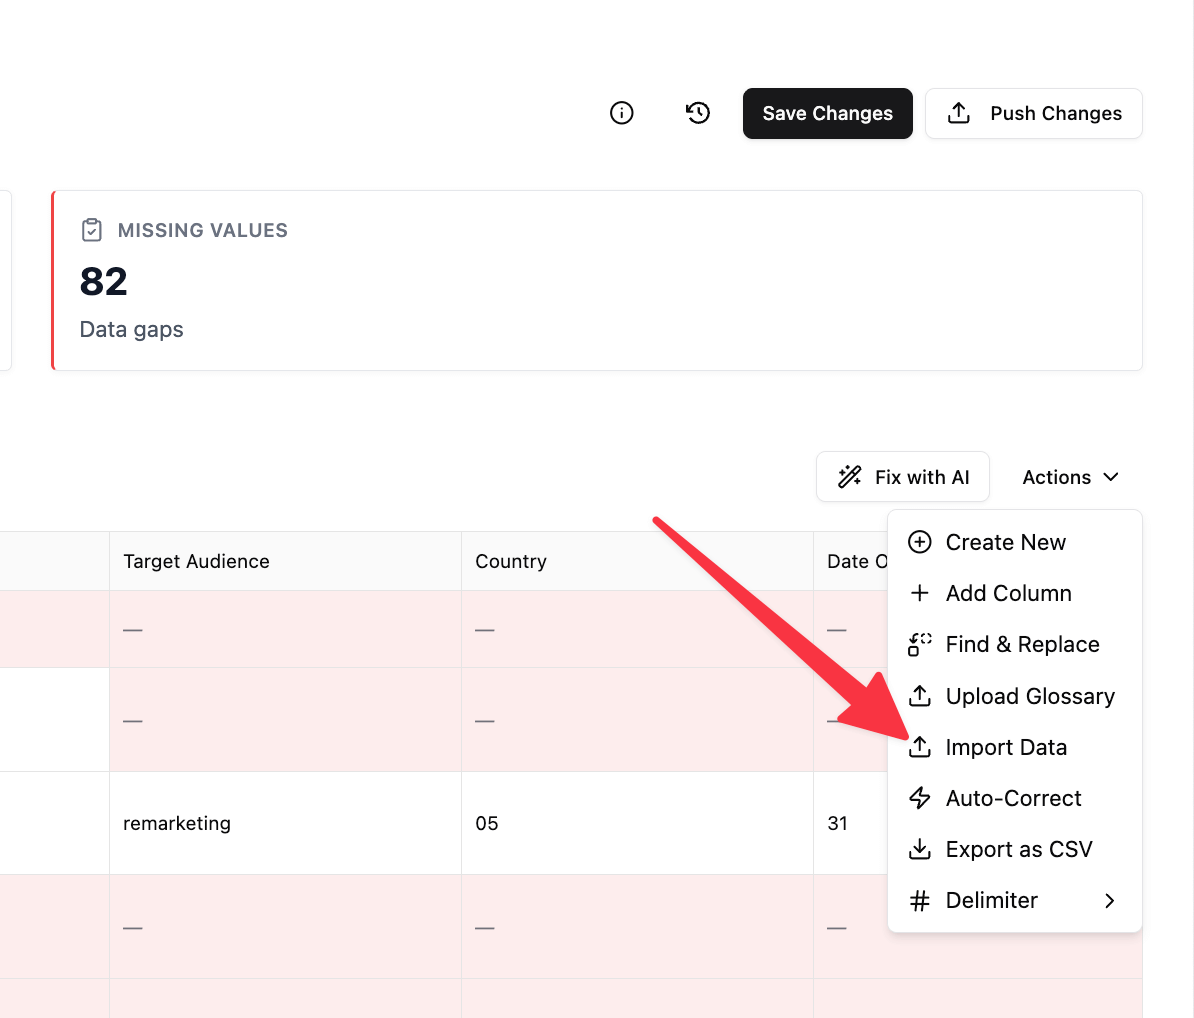Click the magic wand Fix with AI icon
The width and height of the screenshot is (1194, 1018).
coord(850,477)
